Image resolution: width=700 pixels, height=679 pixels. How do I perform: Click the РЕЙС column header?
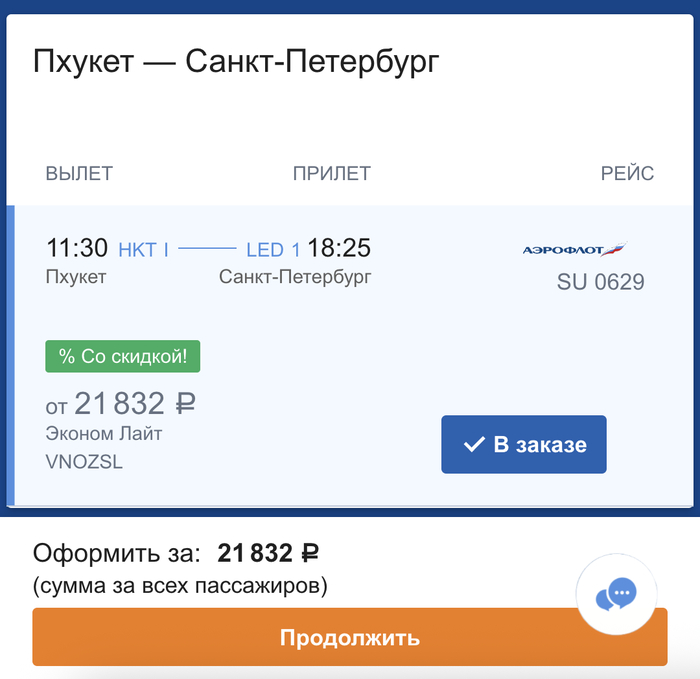coord(627,174)
